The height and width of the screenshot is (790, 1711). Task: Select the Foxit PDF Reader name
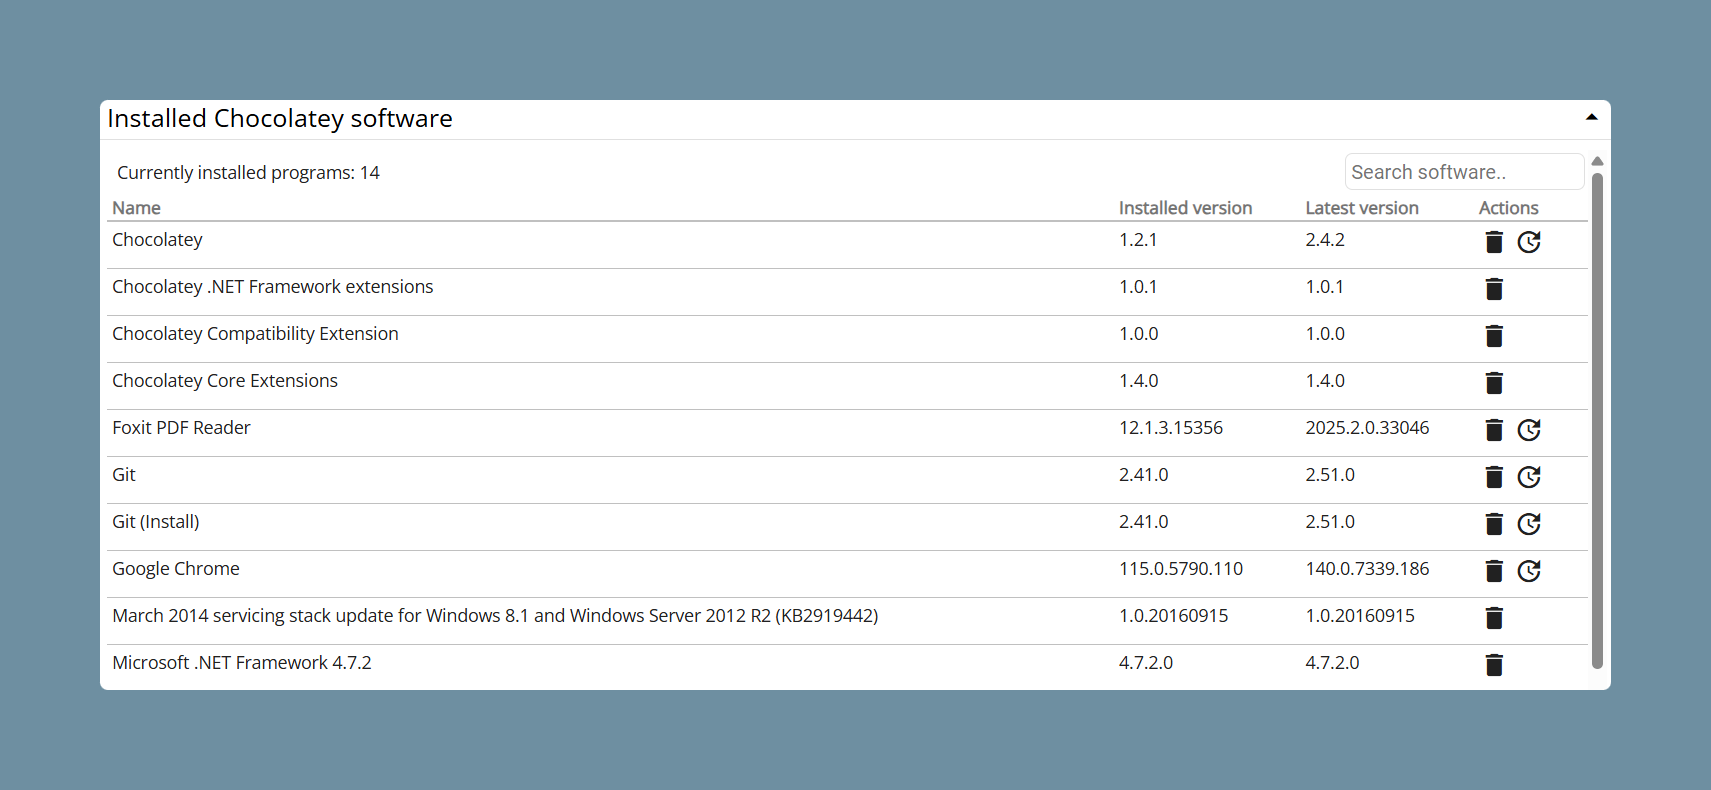(181, 428)
